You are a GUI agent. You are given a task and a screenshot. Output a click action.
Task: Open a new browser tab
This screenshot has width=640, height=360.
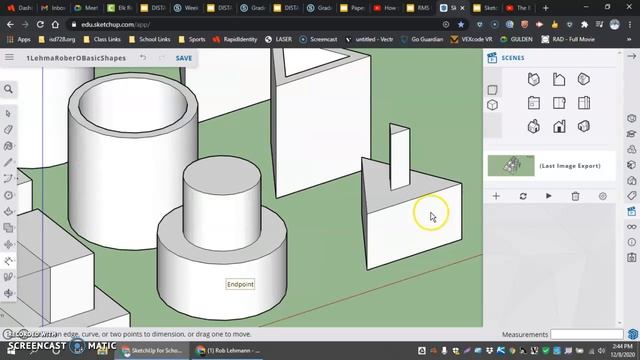coord(545,8)
